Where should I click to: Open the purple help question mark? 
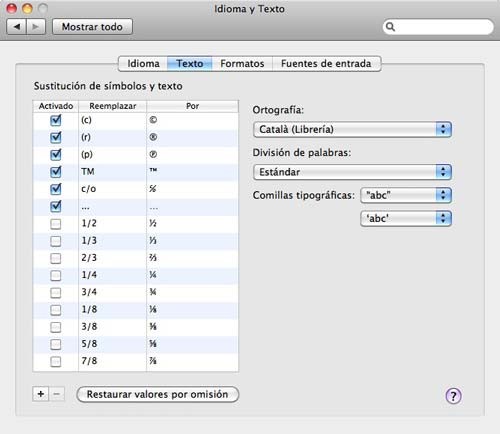click(453, 396)
